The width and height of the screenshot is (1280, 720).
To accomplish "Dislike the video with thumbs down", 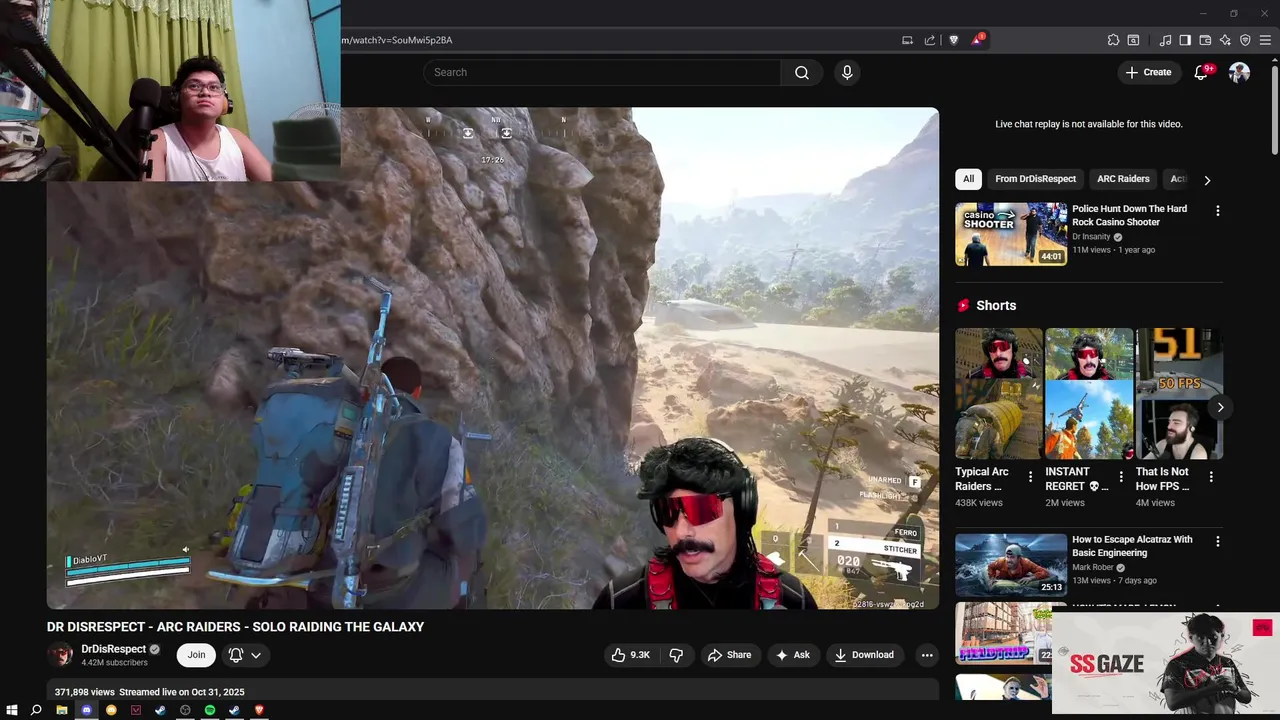I will coord(676,655).
